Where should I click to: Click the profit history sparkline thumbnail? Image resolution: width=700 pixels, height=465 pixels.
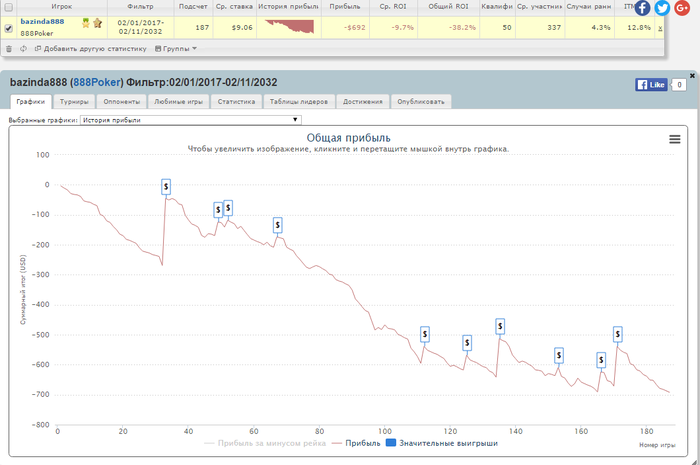289,27
